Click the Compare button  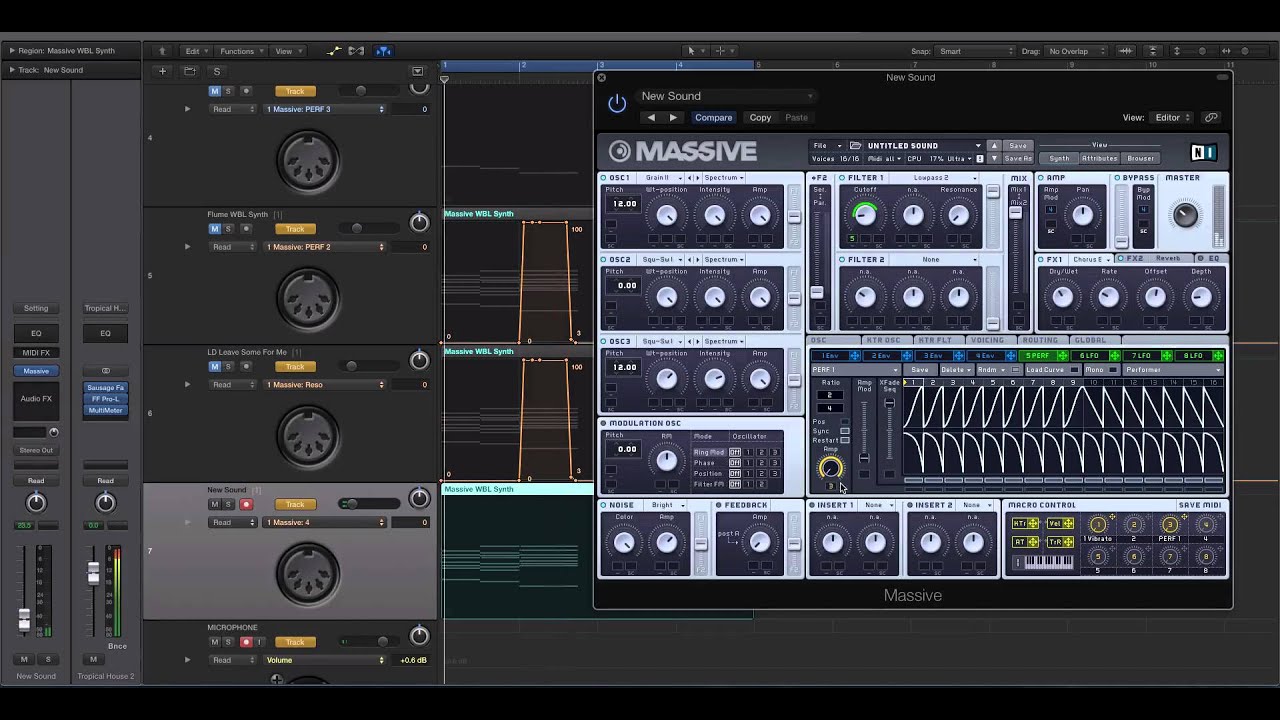[x=714, y=117]
